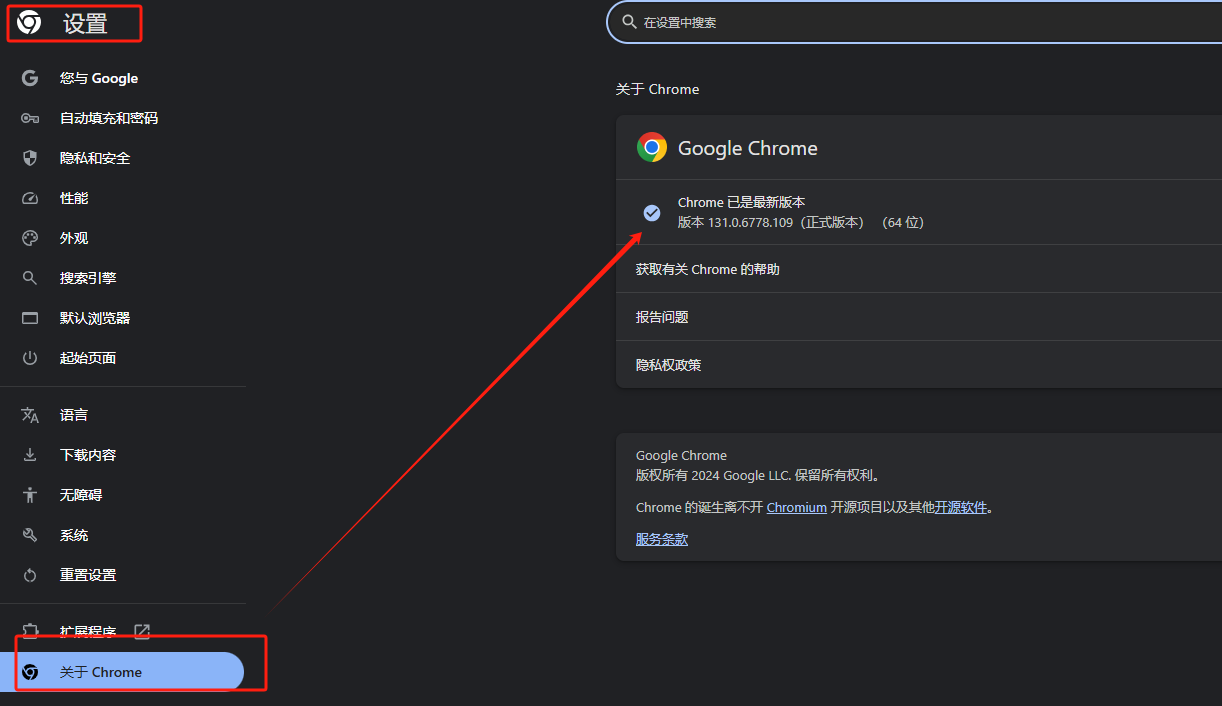Click the text Chrome 已是最新版本
This screenshot has width=1222, height=706.
(741, 202)
